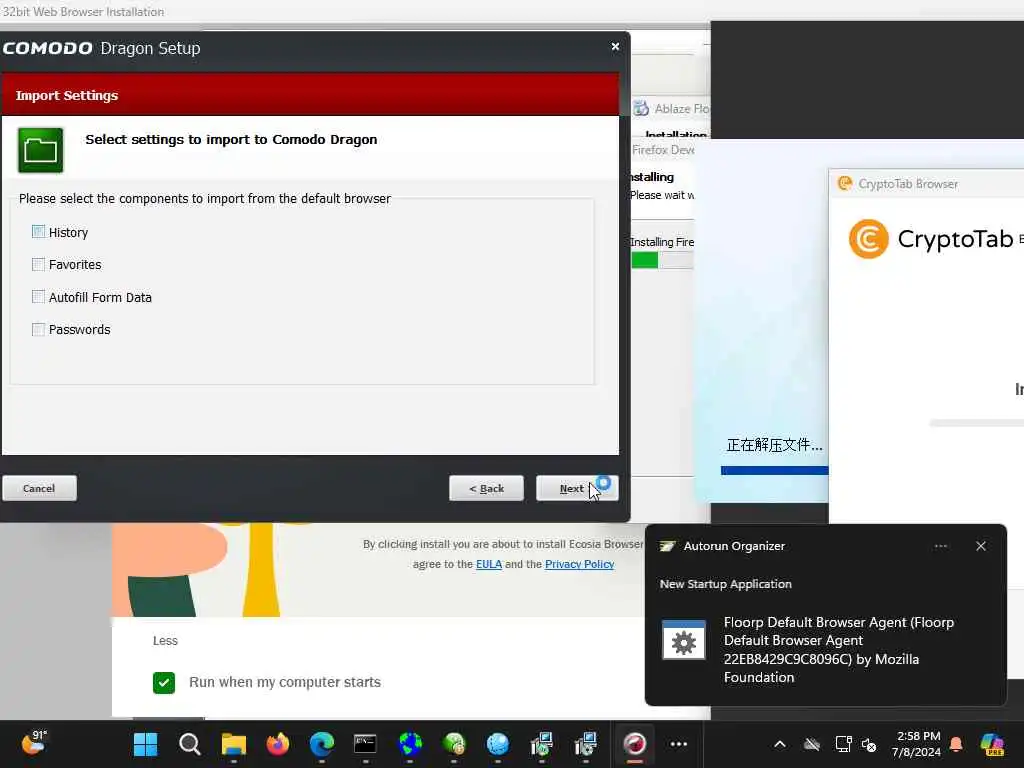Click the muted volume tray icon
This screenshot has width=1024, height=768.
click(869, 744)
